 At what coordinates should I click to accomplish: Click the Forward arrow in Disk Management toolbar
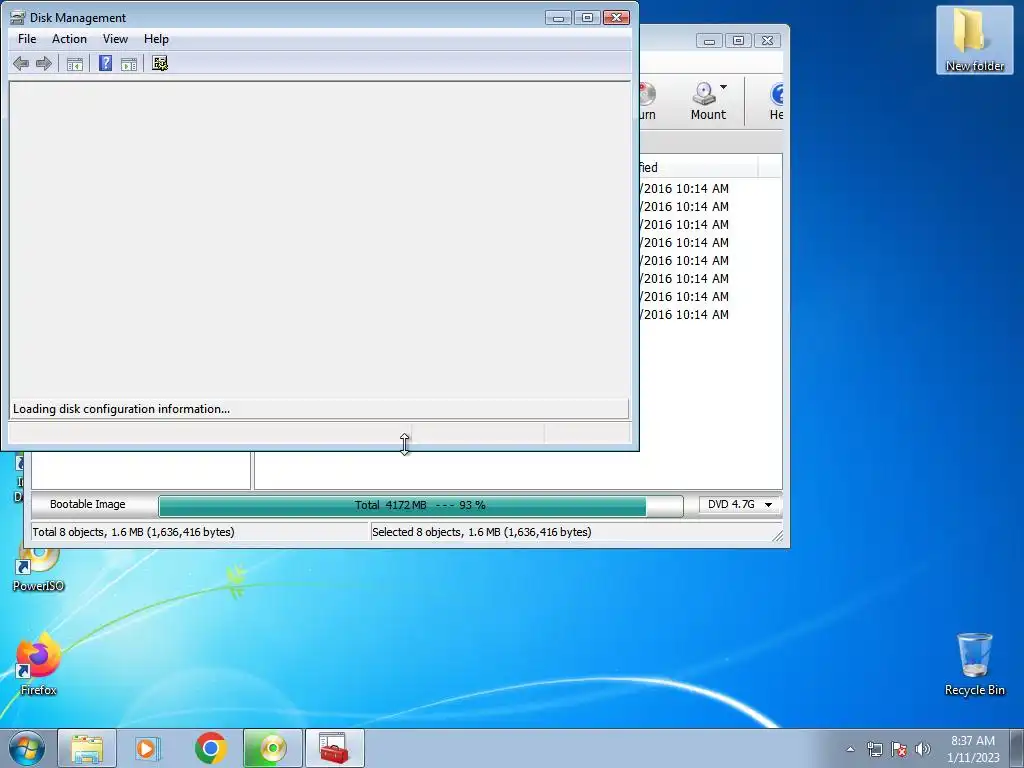coord(44,63)
